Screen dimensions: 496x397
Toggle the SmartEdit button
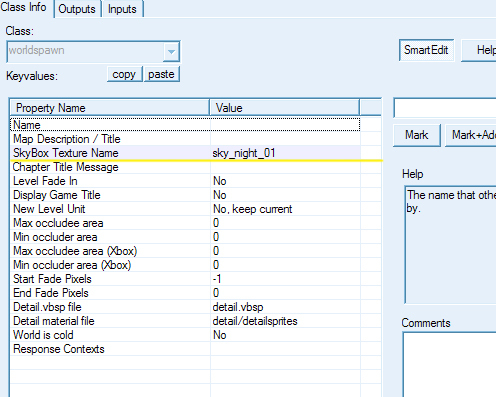pyautogui.click(x=426, y=50)
